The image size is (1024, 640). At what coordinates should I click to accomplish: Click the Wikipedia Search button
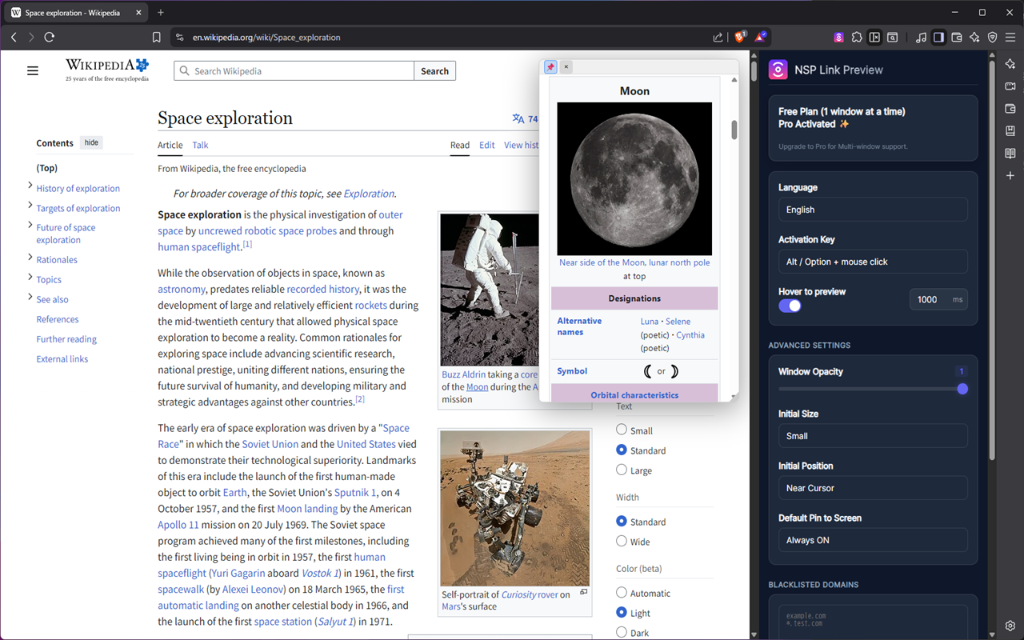click(x=434, y=71)
